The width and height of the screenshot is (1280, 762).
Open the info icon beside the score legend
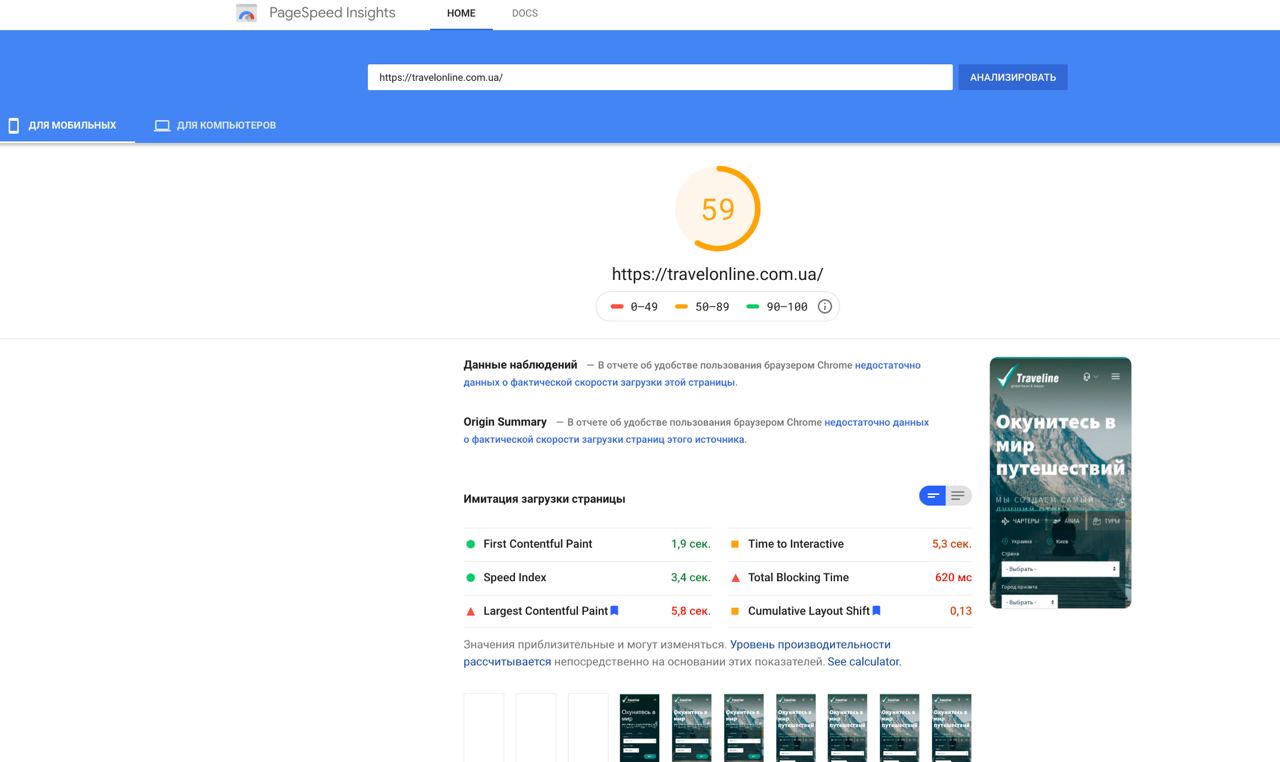click(825, 307)
